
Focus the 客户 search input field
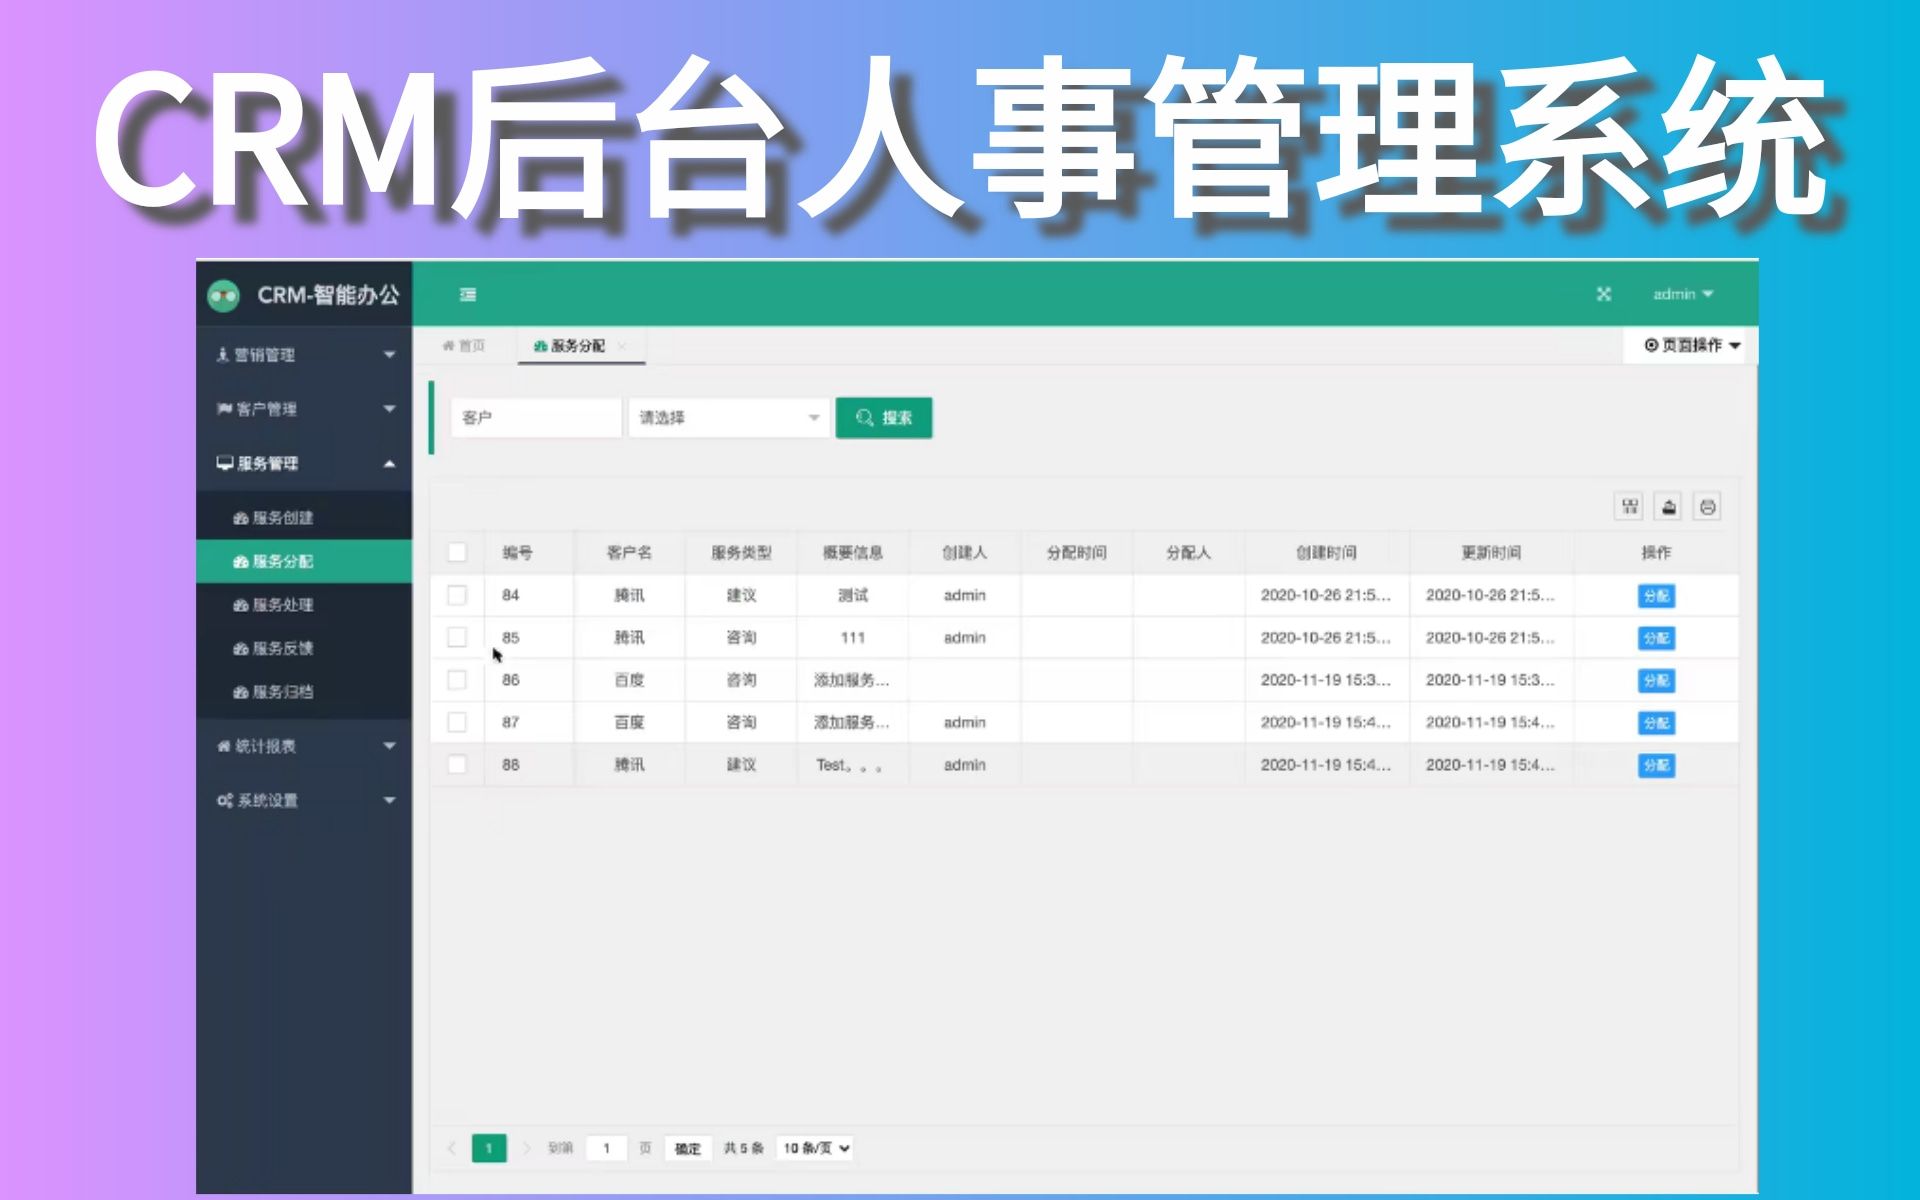click(536, 418)
